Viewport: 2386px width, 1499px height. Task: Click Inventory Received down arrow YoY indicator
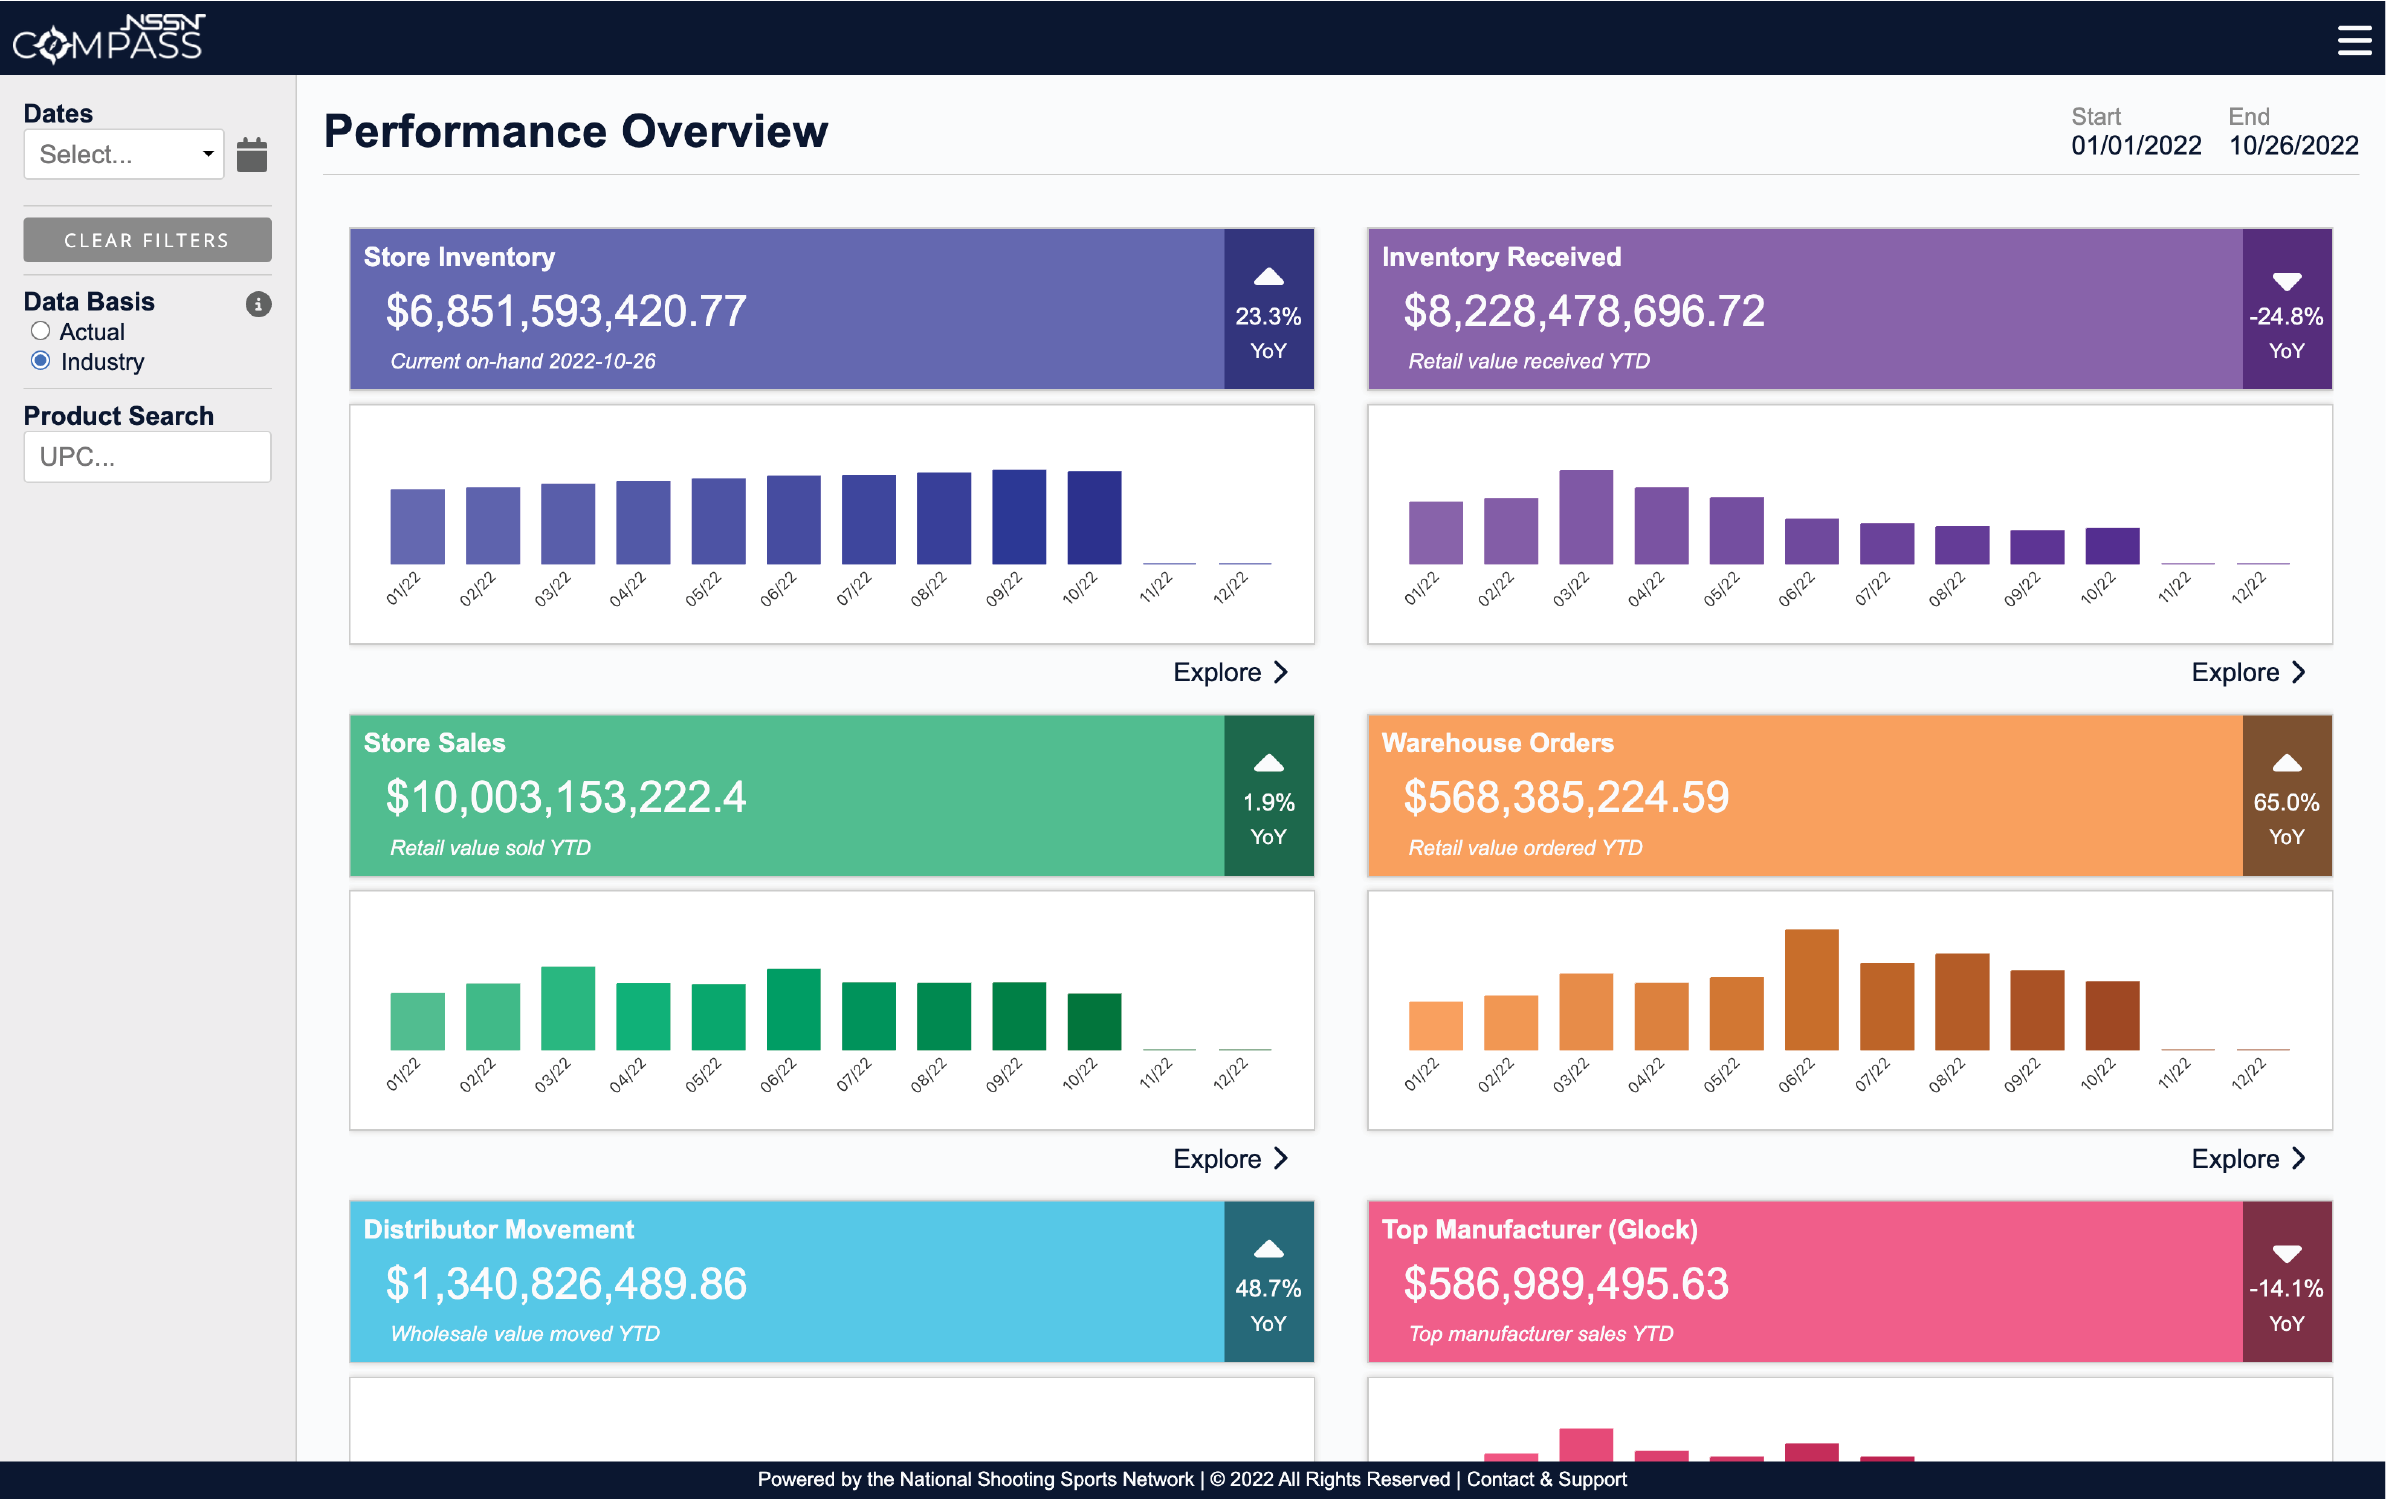tap(2286, 281)
